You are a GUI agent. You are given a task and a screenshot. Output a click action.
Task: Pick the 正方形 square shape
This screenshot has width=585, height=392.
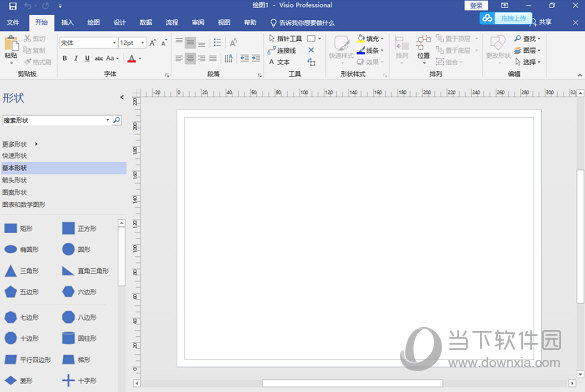click(x=79, y=228)
